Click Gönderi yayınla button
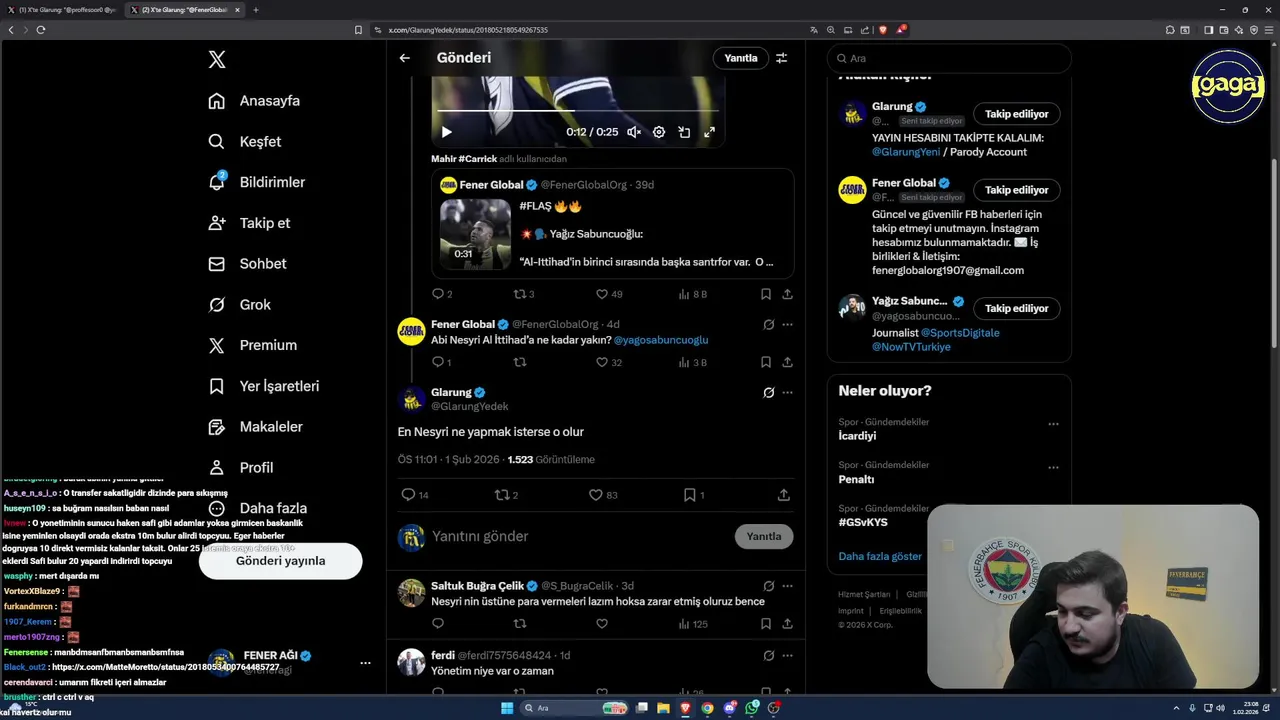1280x720 pixels. (280, 561)
